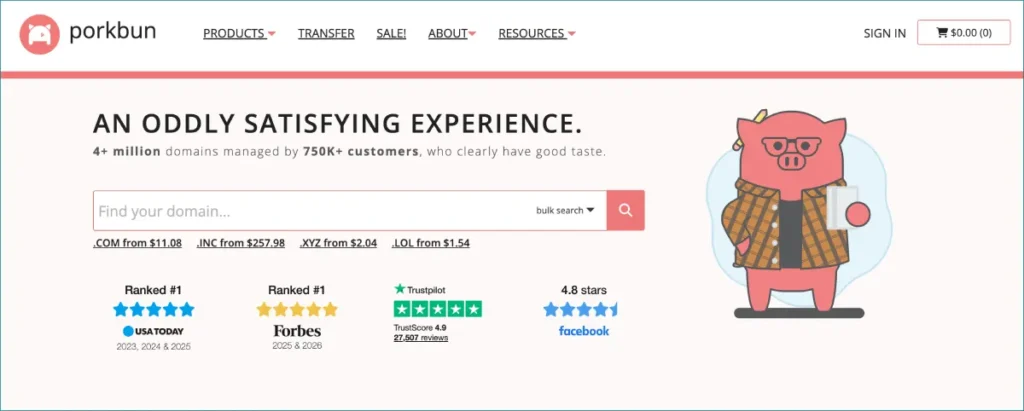Open the SALE! page

click(x=391, y=33)
